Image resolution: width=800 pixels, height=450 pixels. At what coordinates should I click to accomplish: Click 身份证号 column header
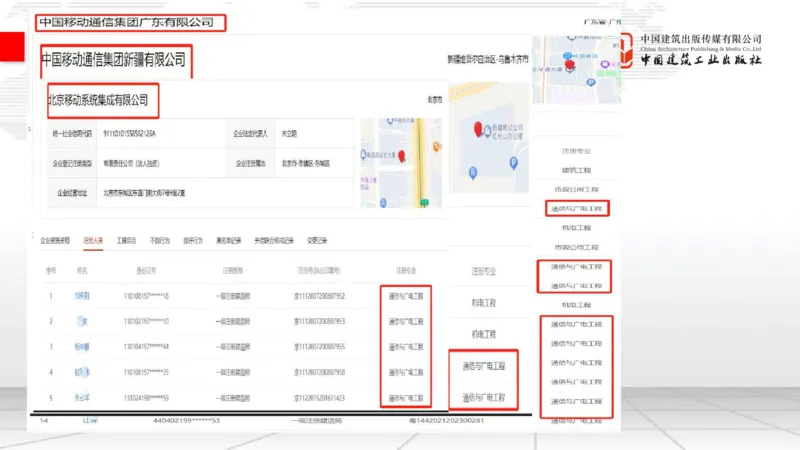(x=146, y=271)
